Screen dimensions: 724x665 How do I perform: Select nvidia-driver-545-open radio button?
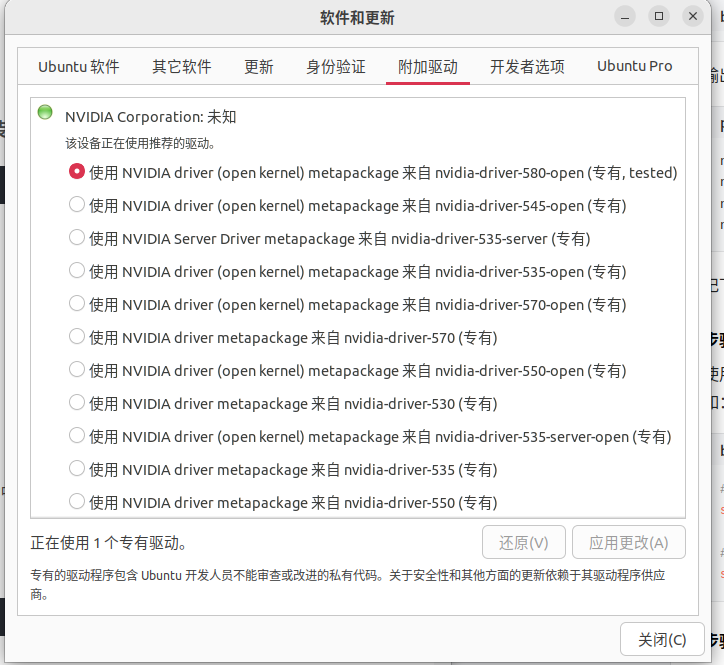click(77, 205)
